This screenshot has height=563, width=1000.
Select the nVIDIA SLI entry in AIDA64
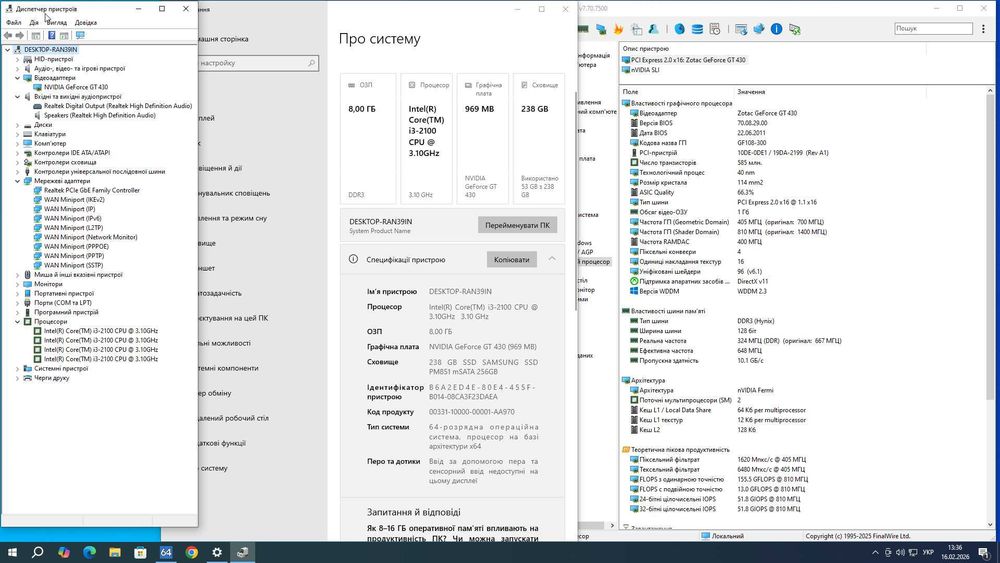pyautogui.click(x=645, y=70)
